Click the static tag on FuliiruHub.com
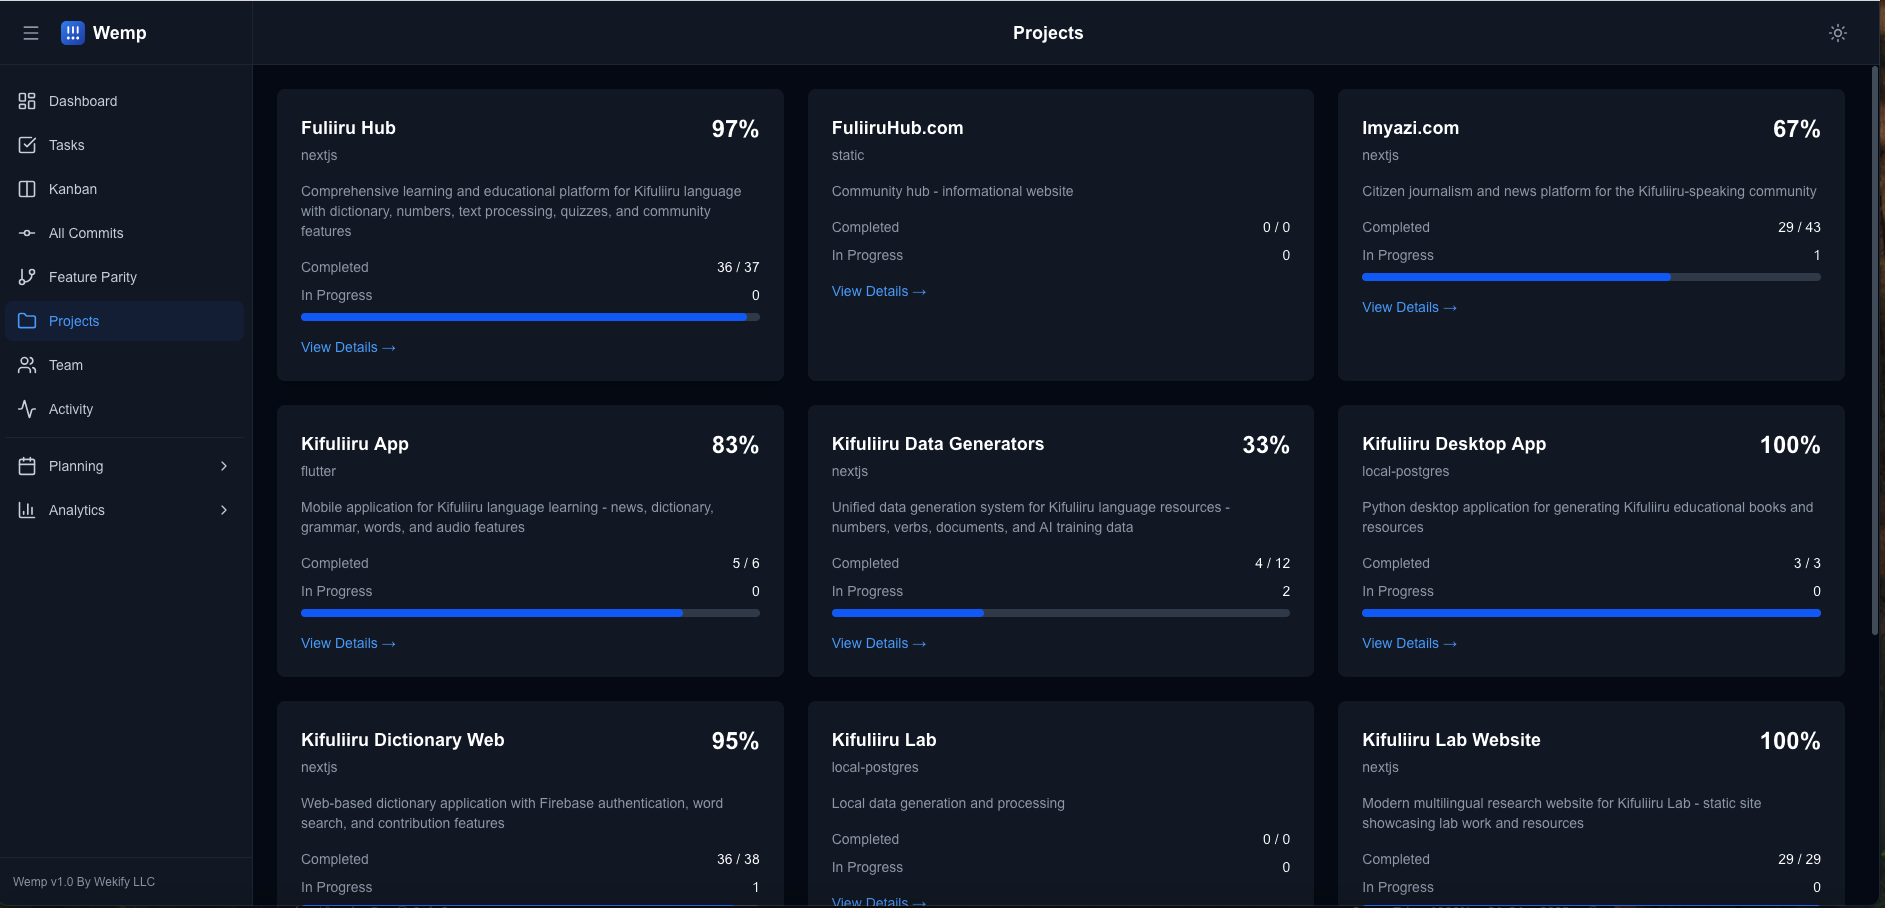The image size is (1885, 908). pyautogui.click(x=848, y=155)
